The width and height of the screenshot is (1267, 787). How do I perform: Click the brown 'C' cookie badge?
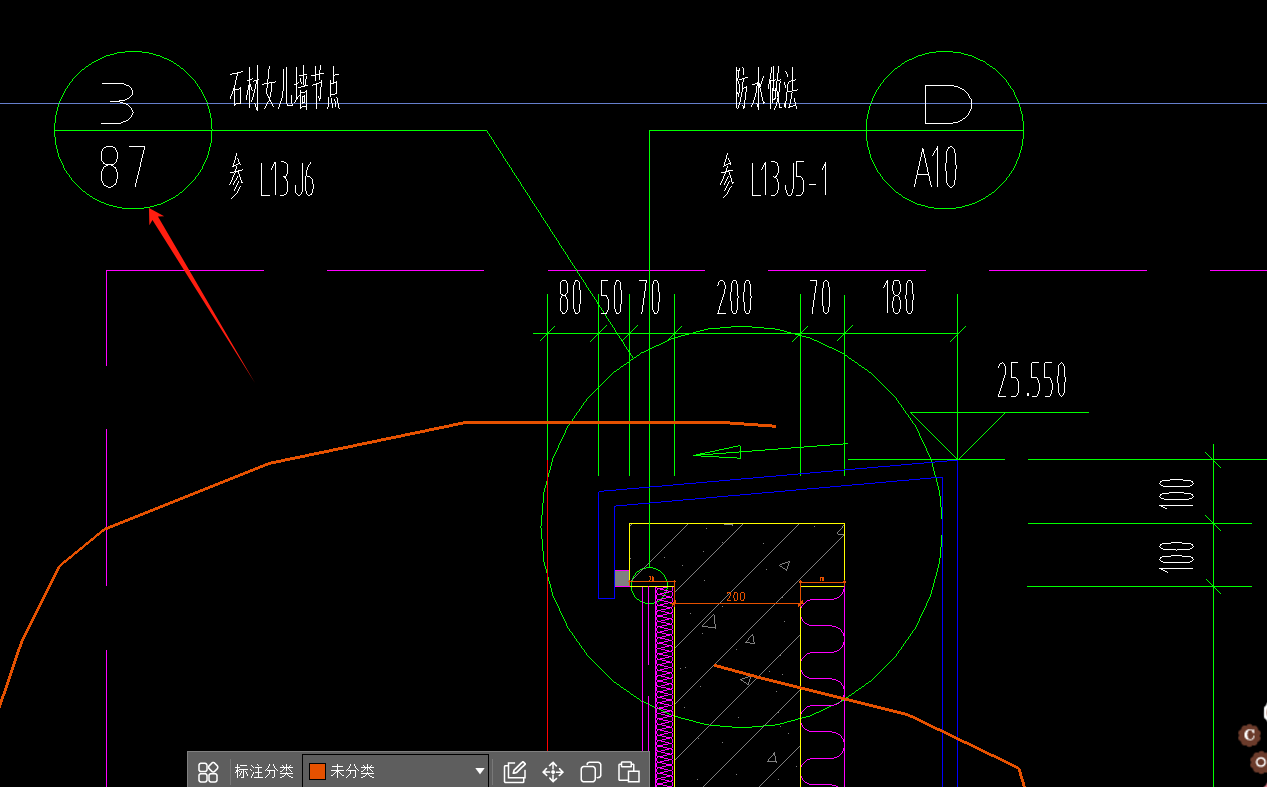tap(1249, 735)
